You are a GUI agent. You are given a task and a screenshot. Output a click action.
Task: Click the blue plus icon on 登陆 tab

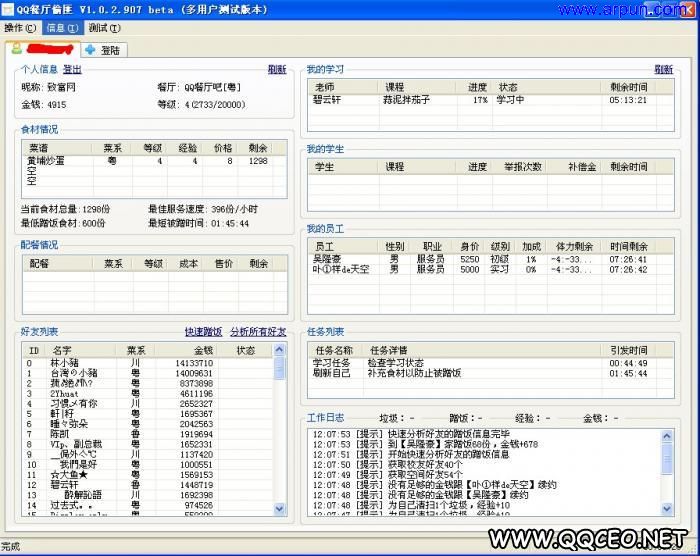point(90,50)
